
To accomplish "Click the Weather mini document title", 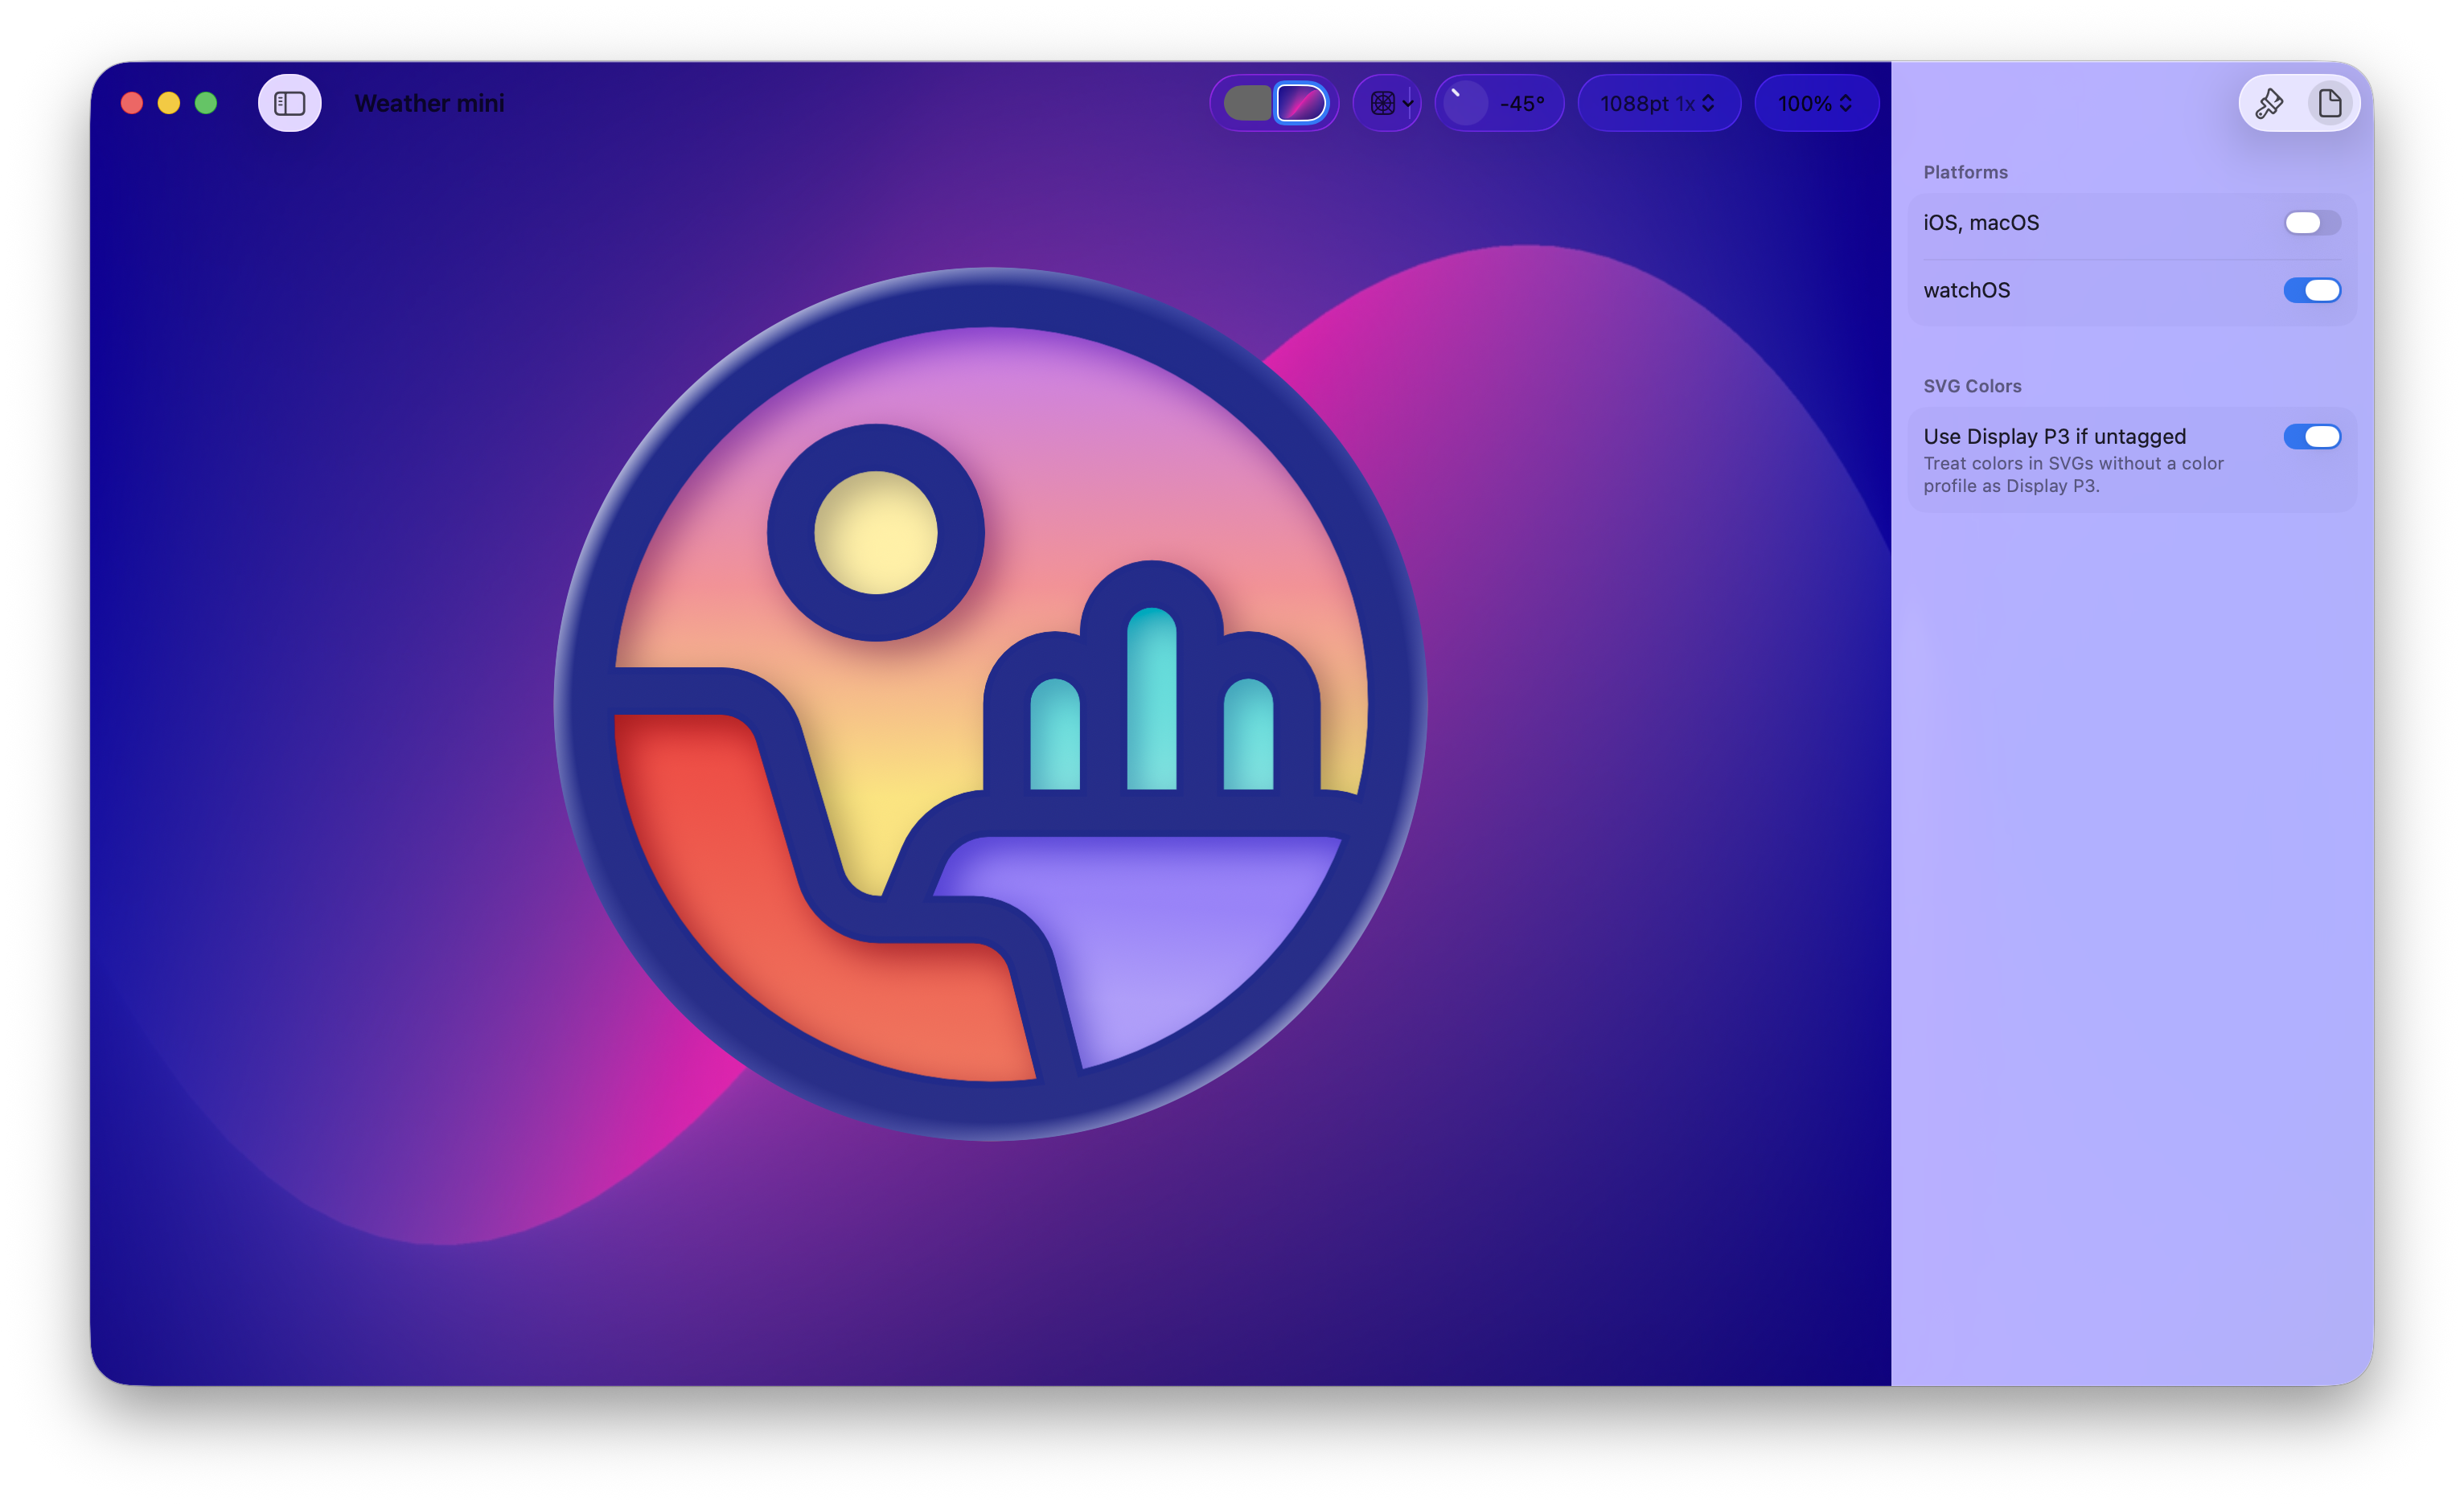I will pyautogui.click(x=429, y=103).
